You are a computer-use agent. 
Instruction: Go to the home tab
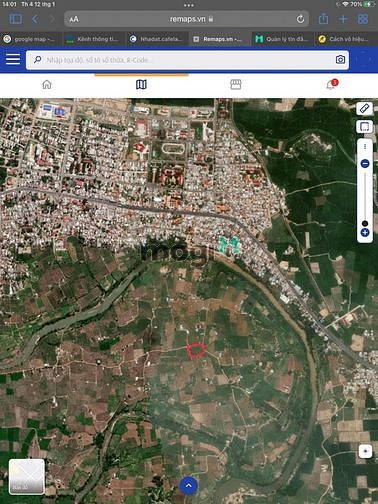click(x=47, y=84)
